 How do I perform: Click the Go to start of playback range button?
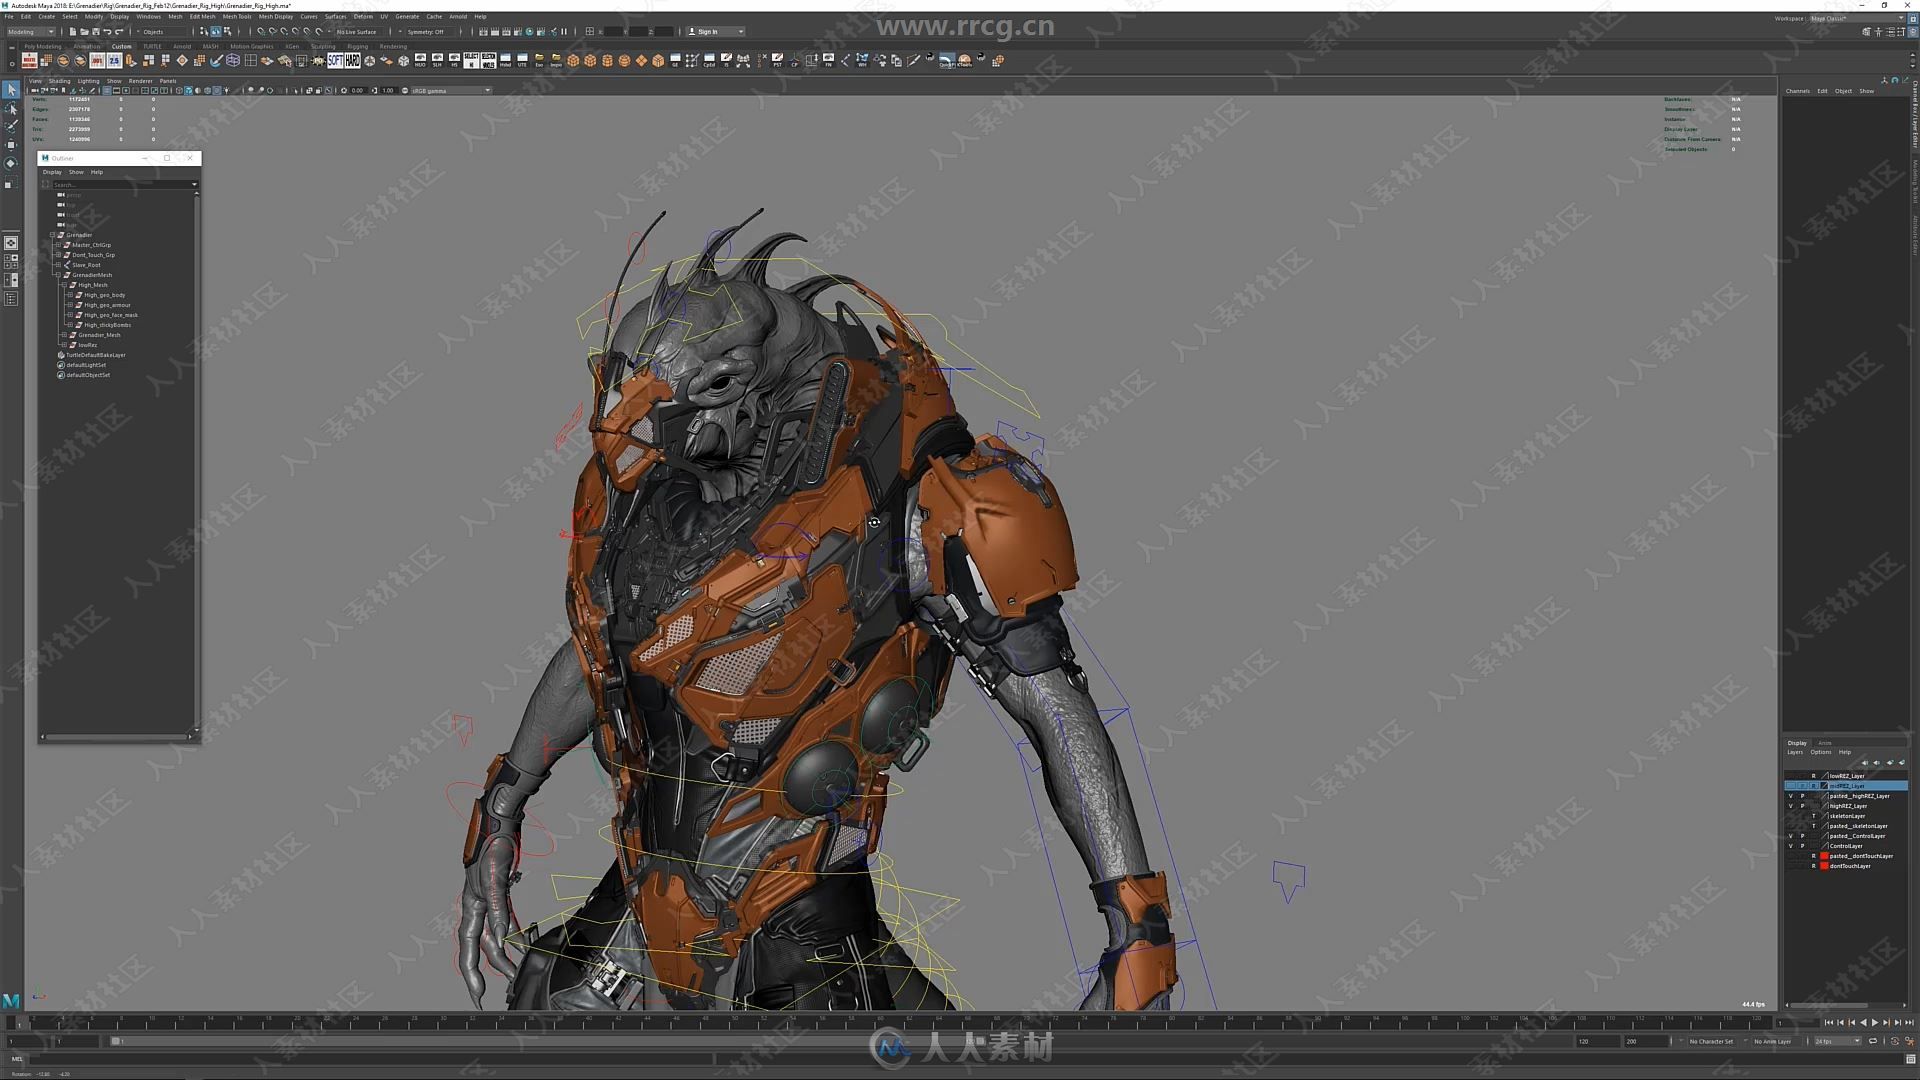(1829, 1022)
